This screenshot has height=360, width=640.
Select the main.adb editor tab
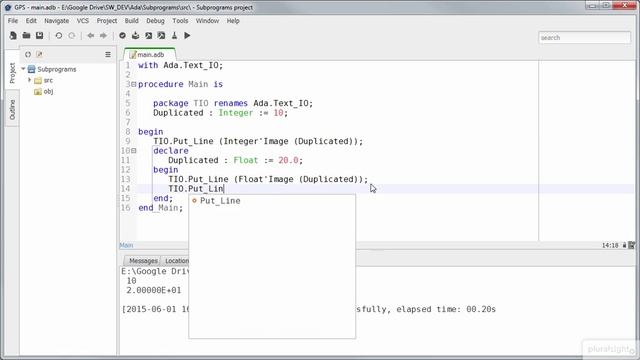(150, 55)
